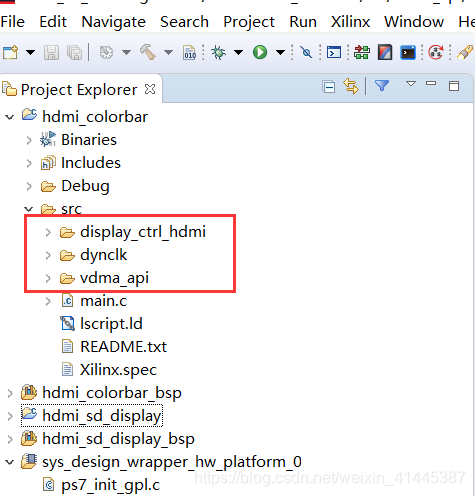Click the Project Explorer filter icon
The image size is (475, 496).
[x=382, y=86]
